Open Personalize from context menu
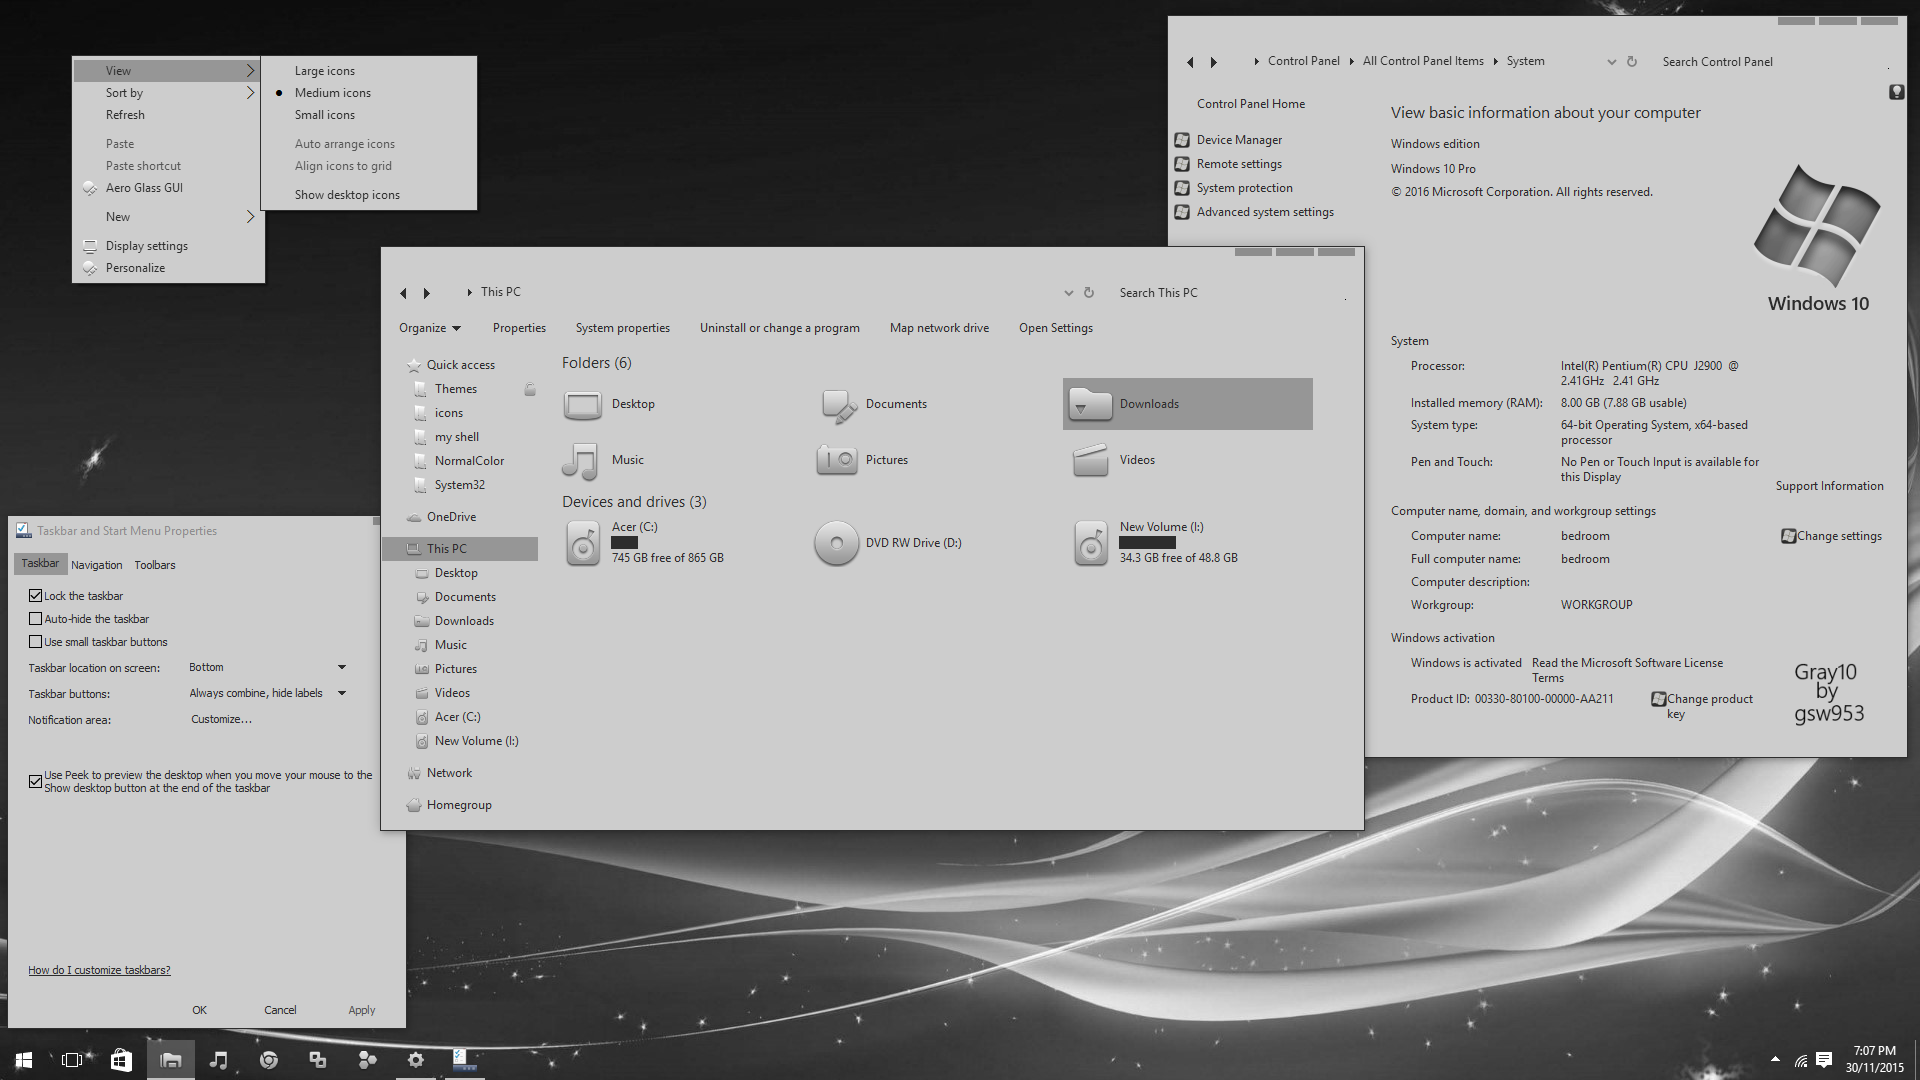Viewport: 1920px width, 1080px height. tap(135, 268)
